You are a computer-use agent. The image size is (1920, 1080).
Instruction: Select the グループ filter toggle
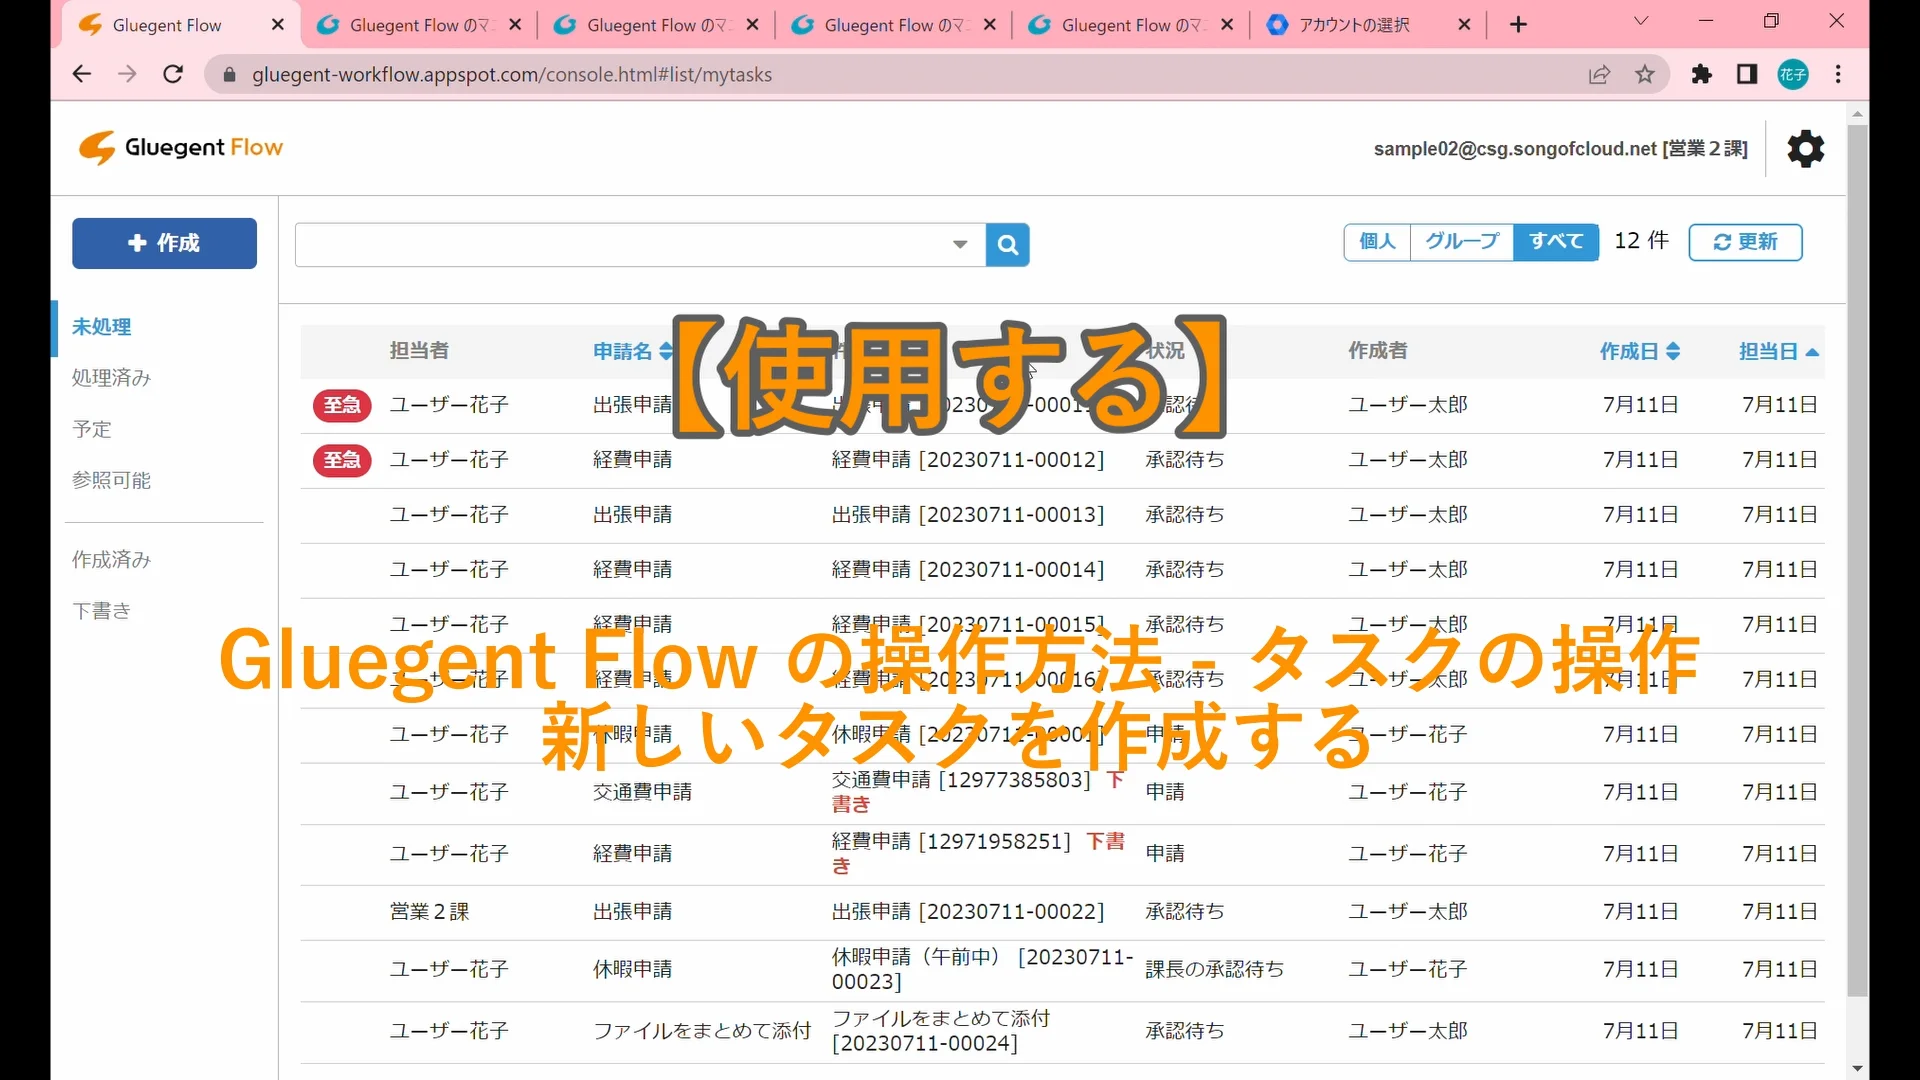[1461, 242]
